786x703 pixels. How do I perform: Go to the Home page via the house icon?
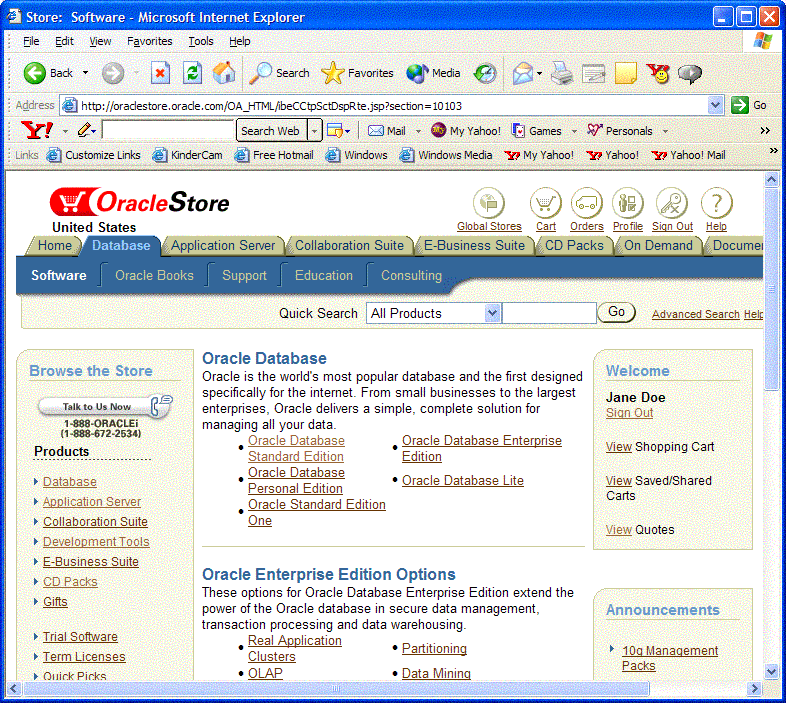coord(224,73)
